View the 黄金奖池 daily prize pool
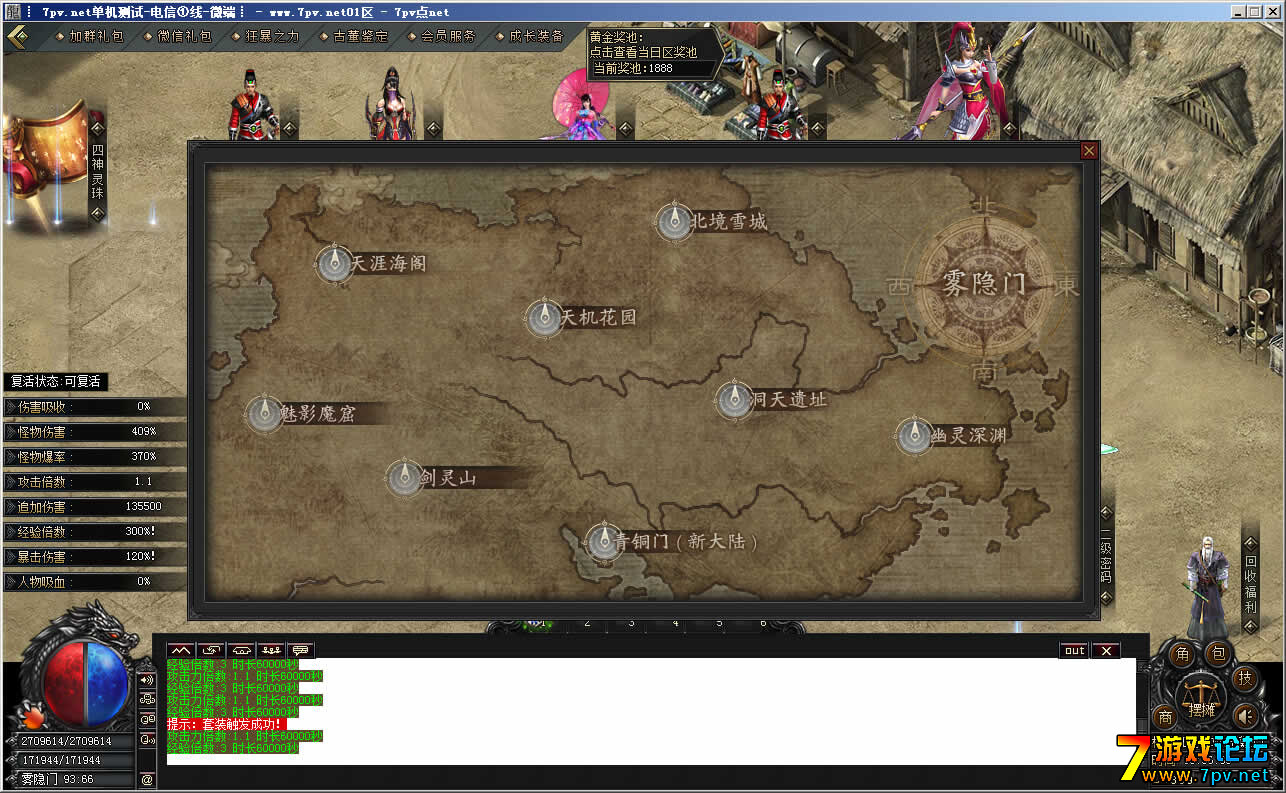This screenshot has height=793, width=1286. [653, 53]
